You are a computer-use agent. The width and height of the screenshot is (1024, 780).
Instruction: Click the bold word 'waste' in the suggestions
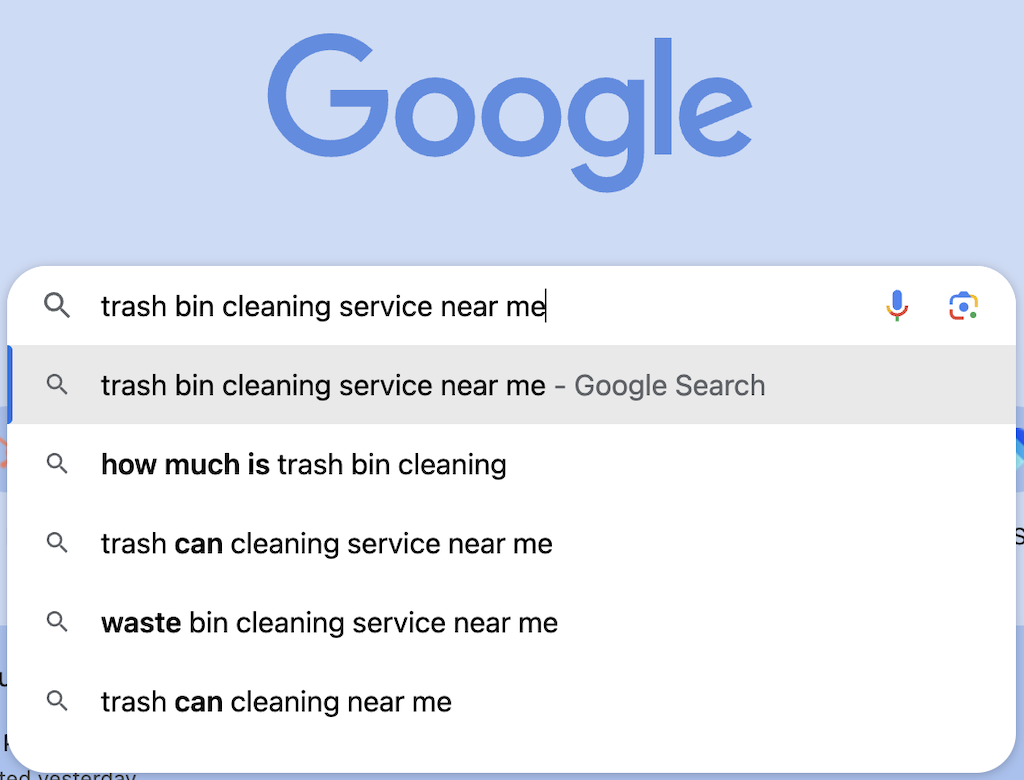pos(141,622)
